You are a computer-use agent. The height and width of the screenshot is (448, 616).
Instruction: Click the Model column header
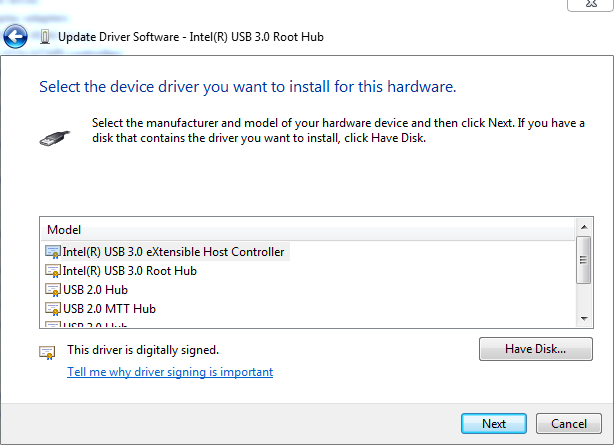coord(307,230)
